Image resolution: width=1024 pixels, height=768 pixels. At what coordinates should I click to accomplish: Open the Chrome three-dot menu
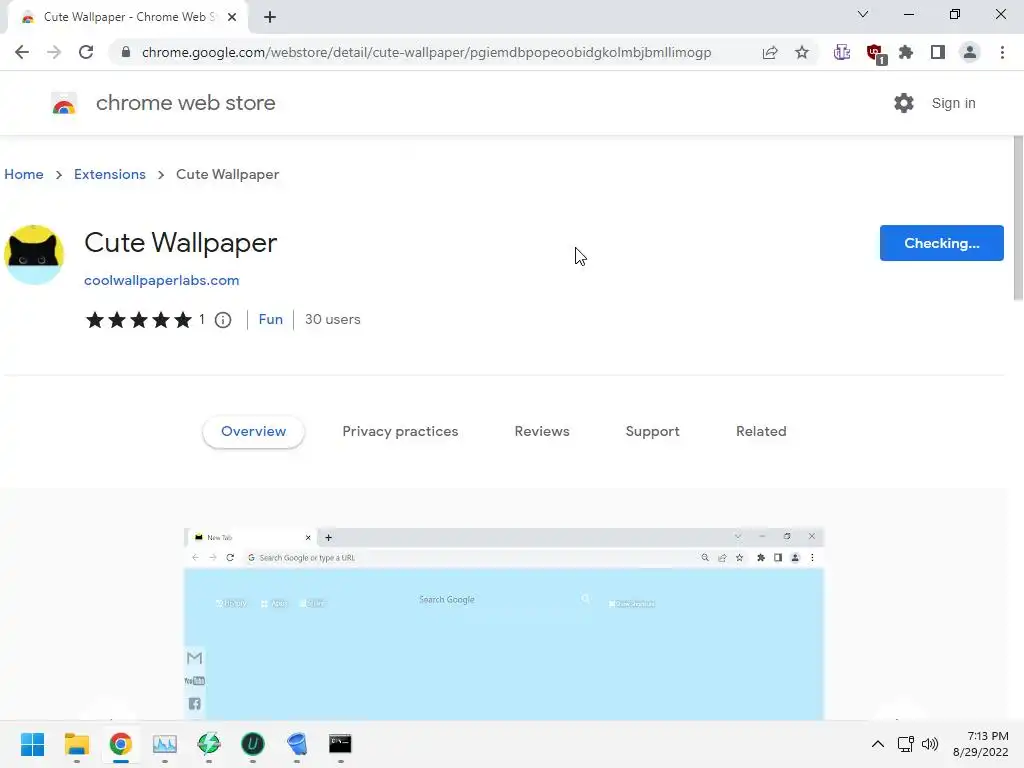coord(1002,52)
